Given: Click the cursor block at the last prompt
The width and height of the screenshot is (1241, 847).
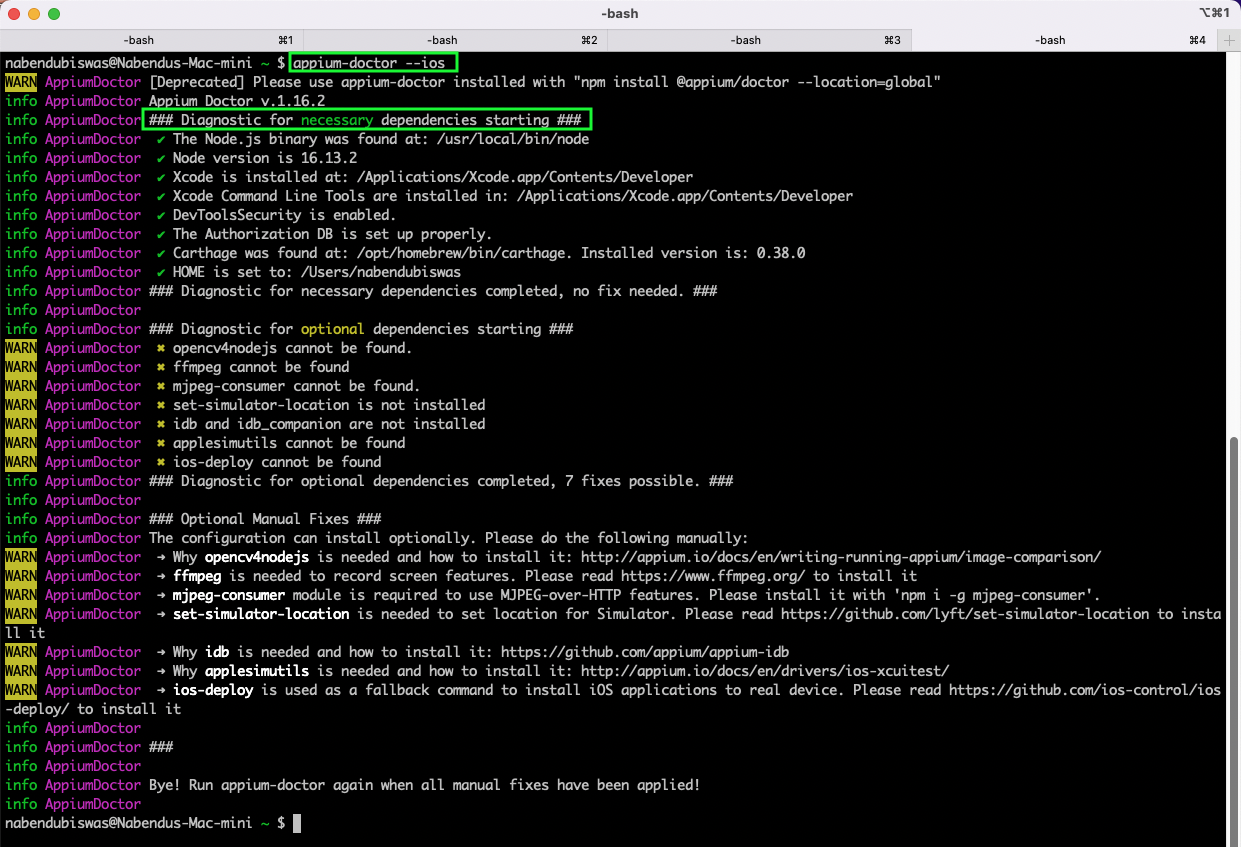Looking at the screenshot, I should click(297, 823).
